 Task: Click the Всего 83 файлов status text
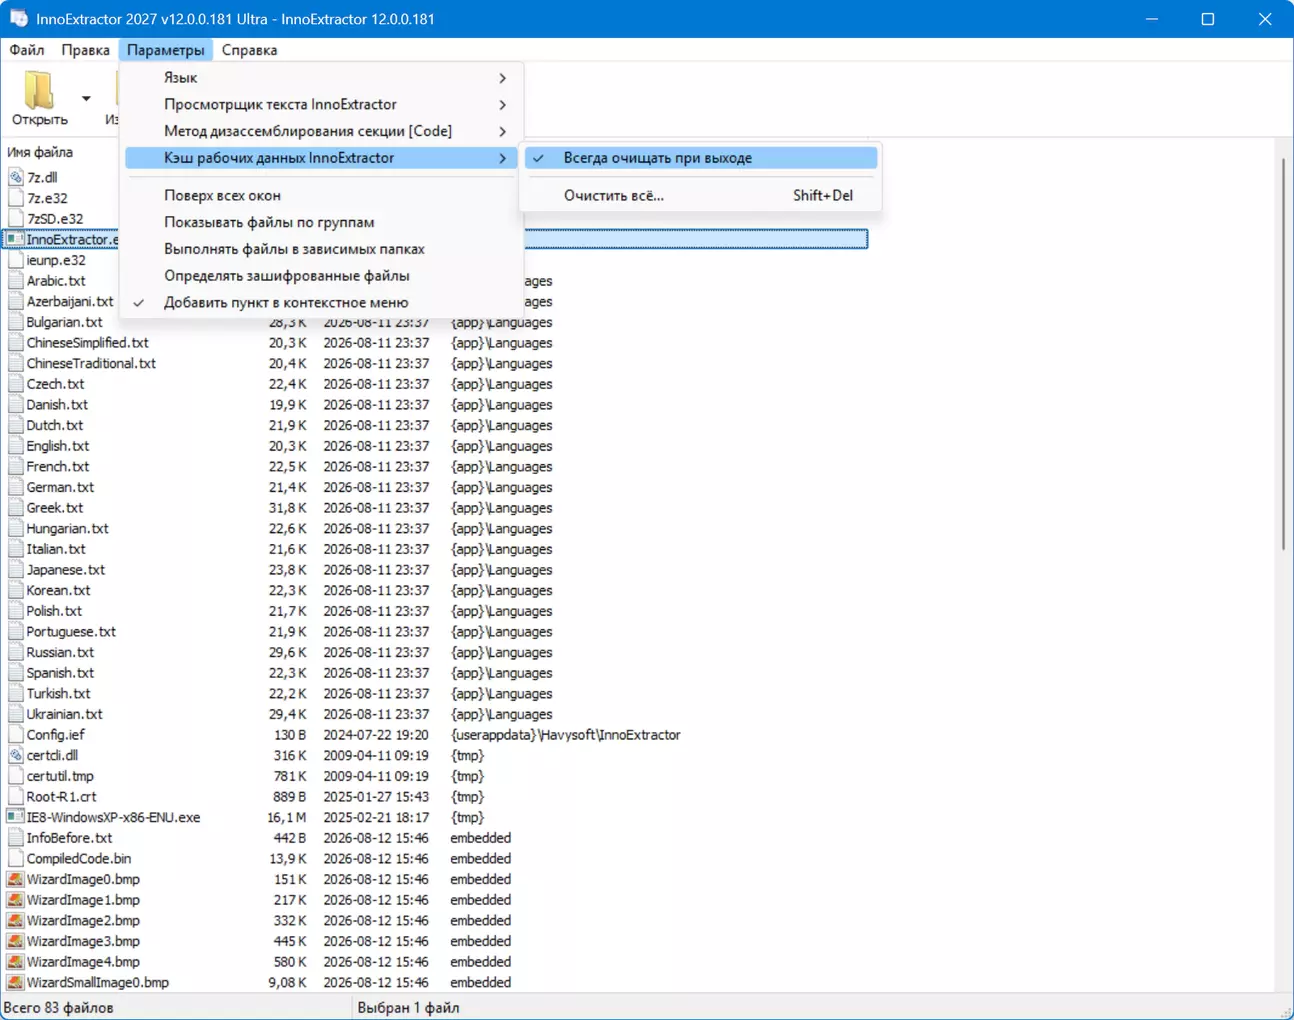[x=59, y=1008]
